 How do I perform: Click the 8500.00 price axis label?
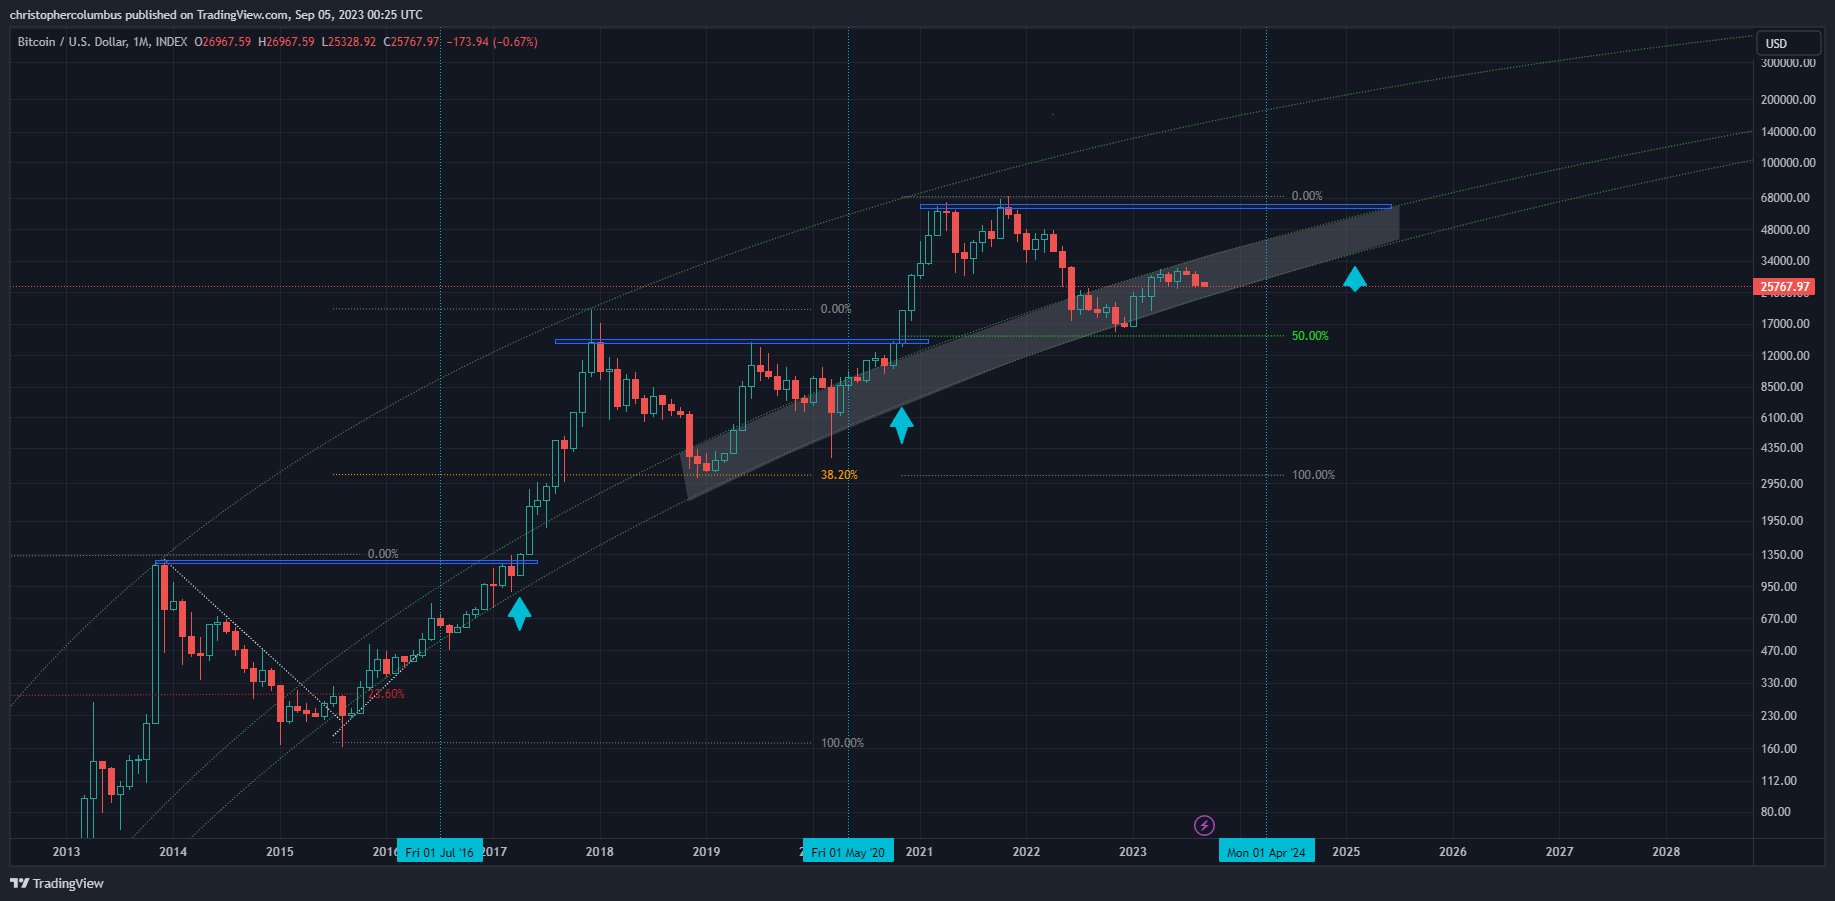coord(1782,387)
